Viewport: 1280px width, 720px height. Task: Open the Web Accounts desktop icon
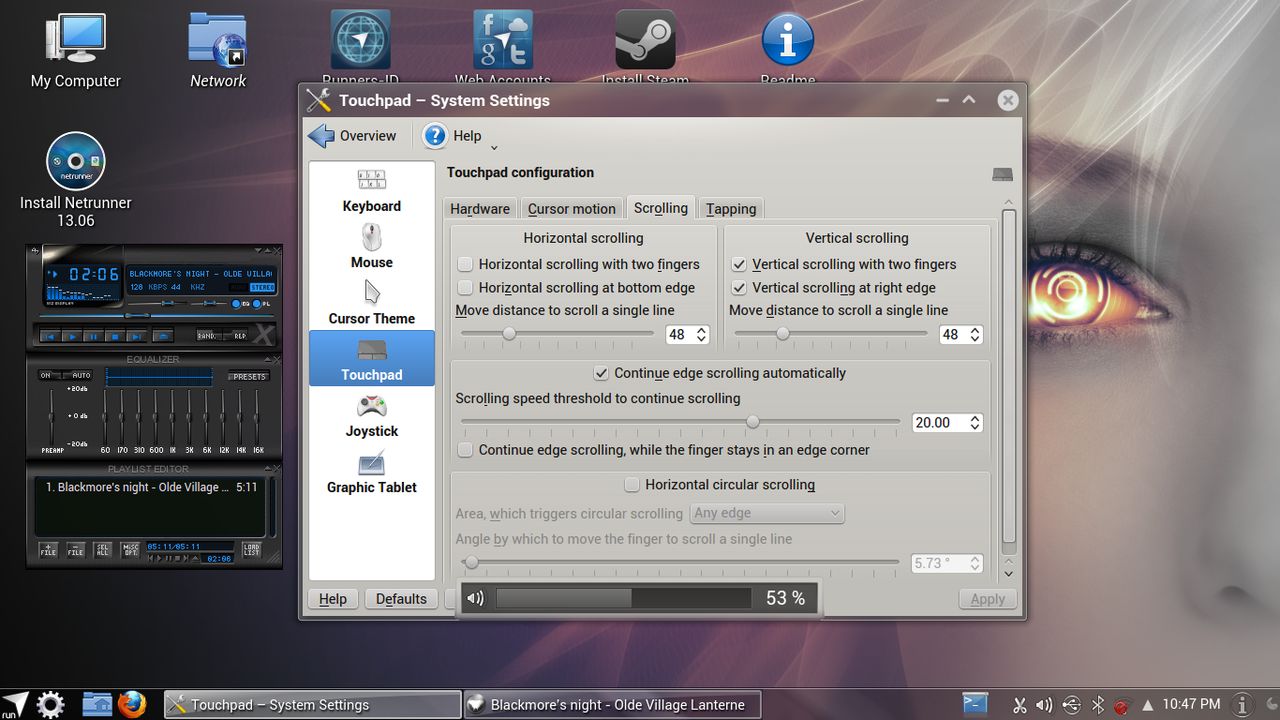point(503,48)
